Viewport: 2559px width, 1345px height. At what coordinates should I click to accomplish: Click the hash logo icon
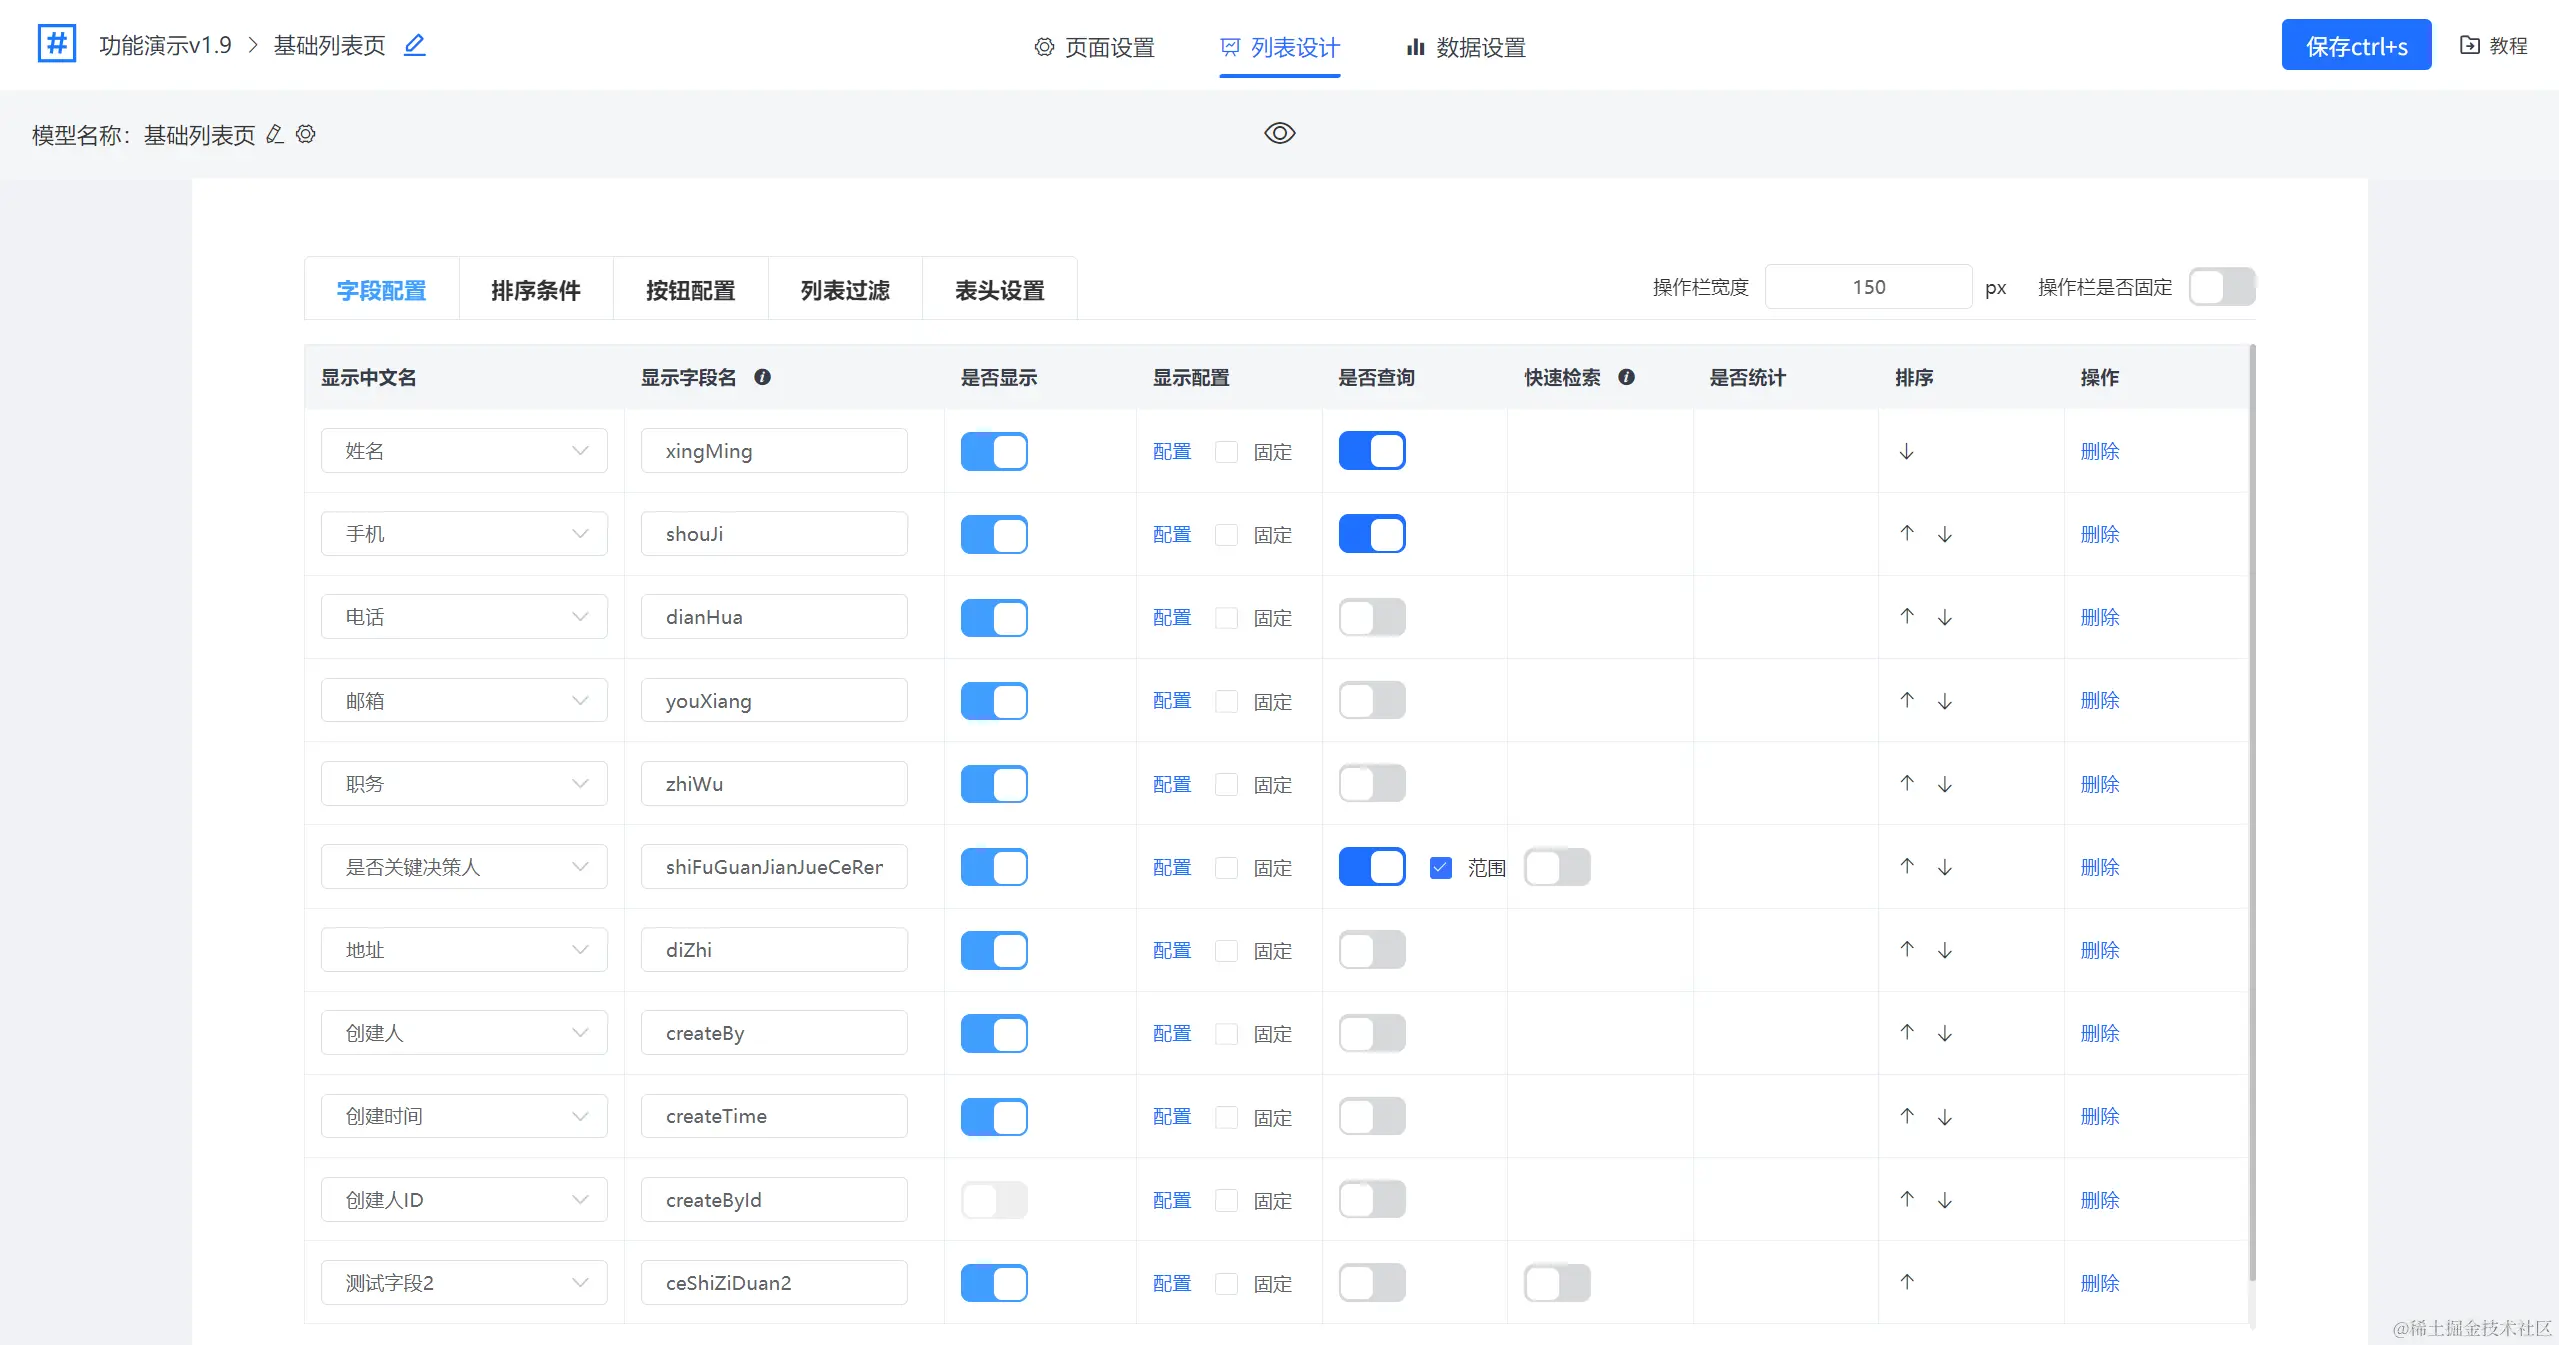(57, 44)
